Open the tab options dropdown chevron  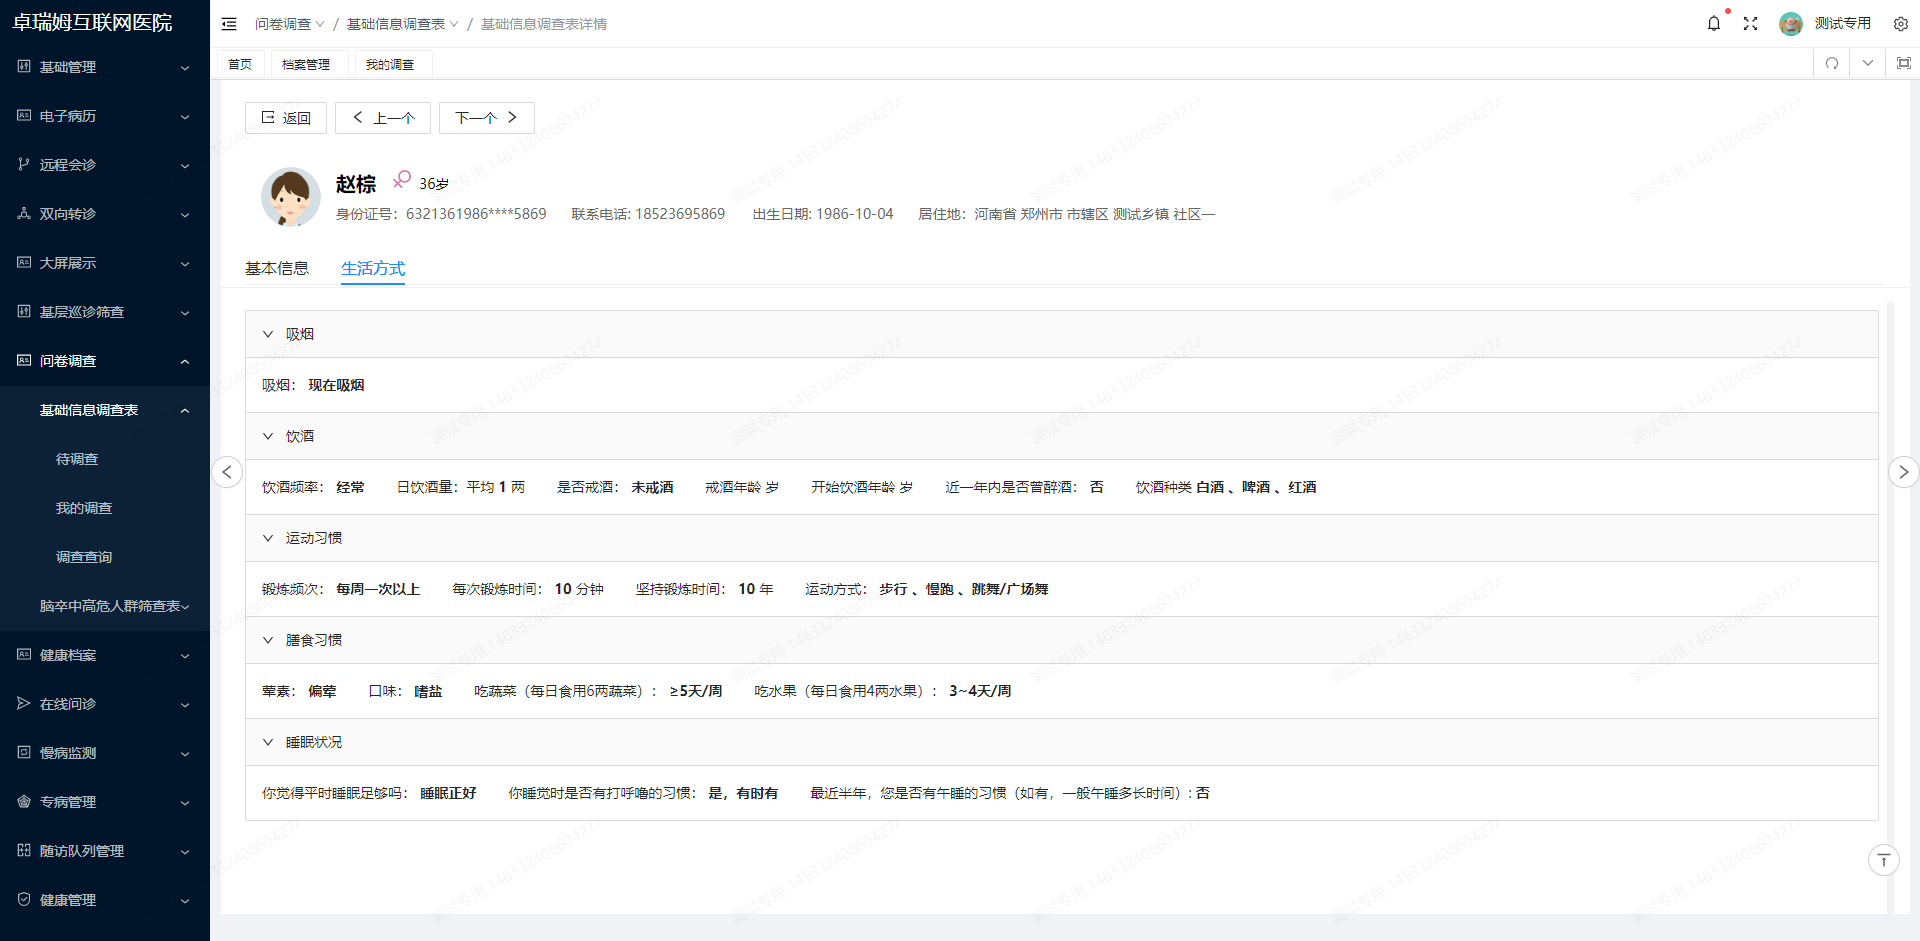point(1868,63)
